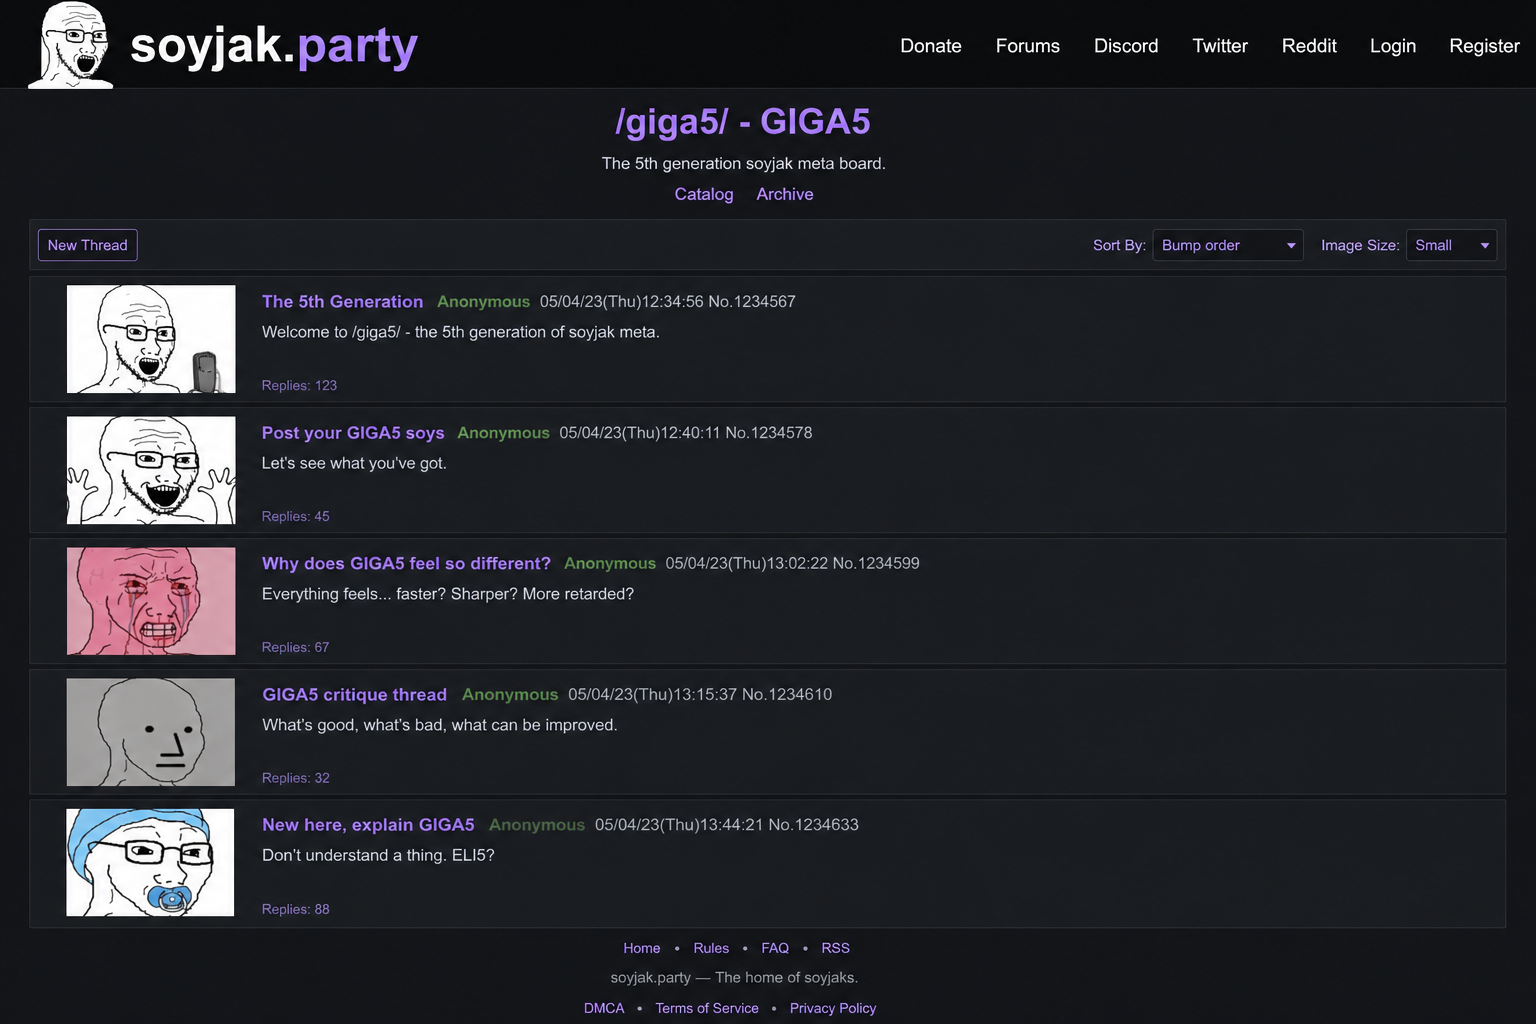1536x1024 pixels.
Task: Open the 'The 5th Generation' thread thumbnail
Action: [x=151, y=339]
